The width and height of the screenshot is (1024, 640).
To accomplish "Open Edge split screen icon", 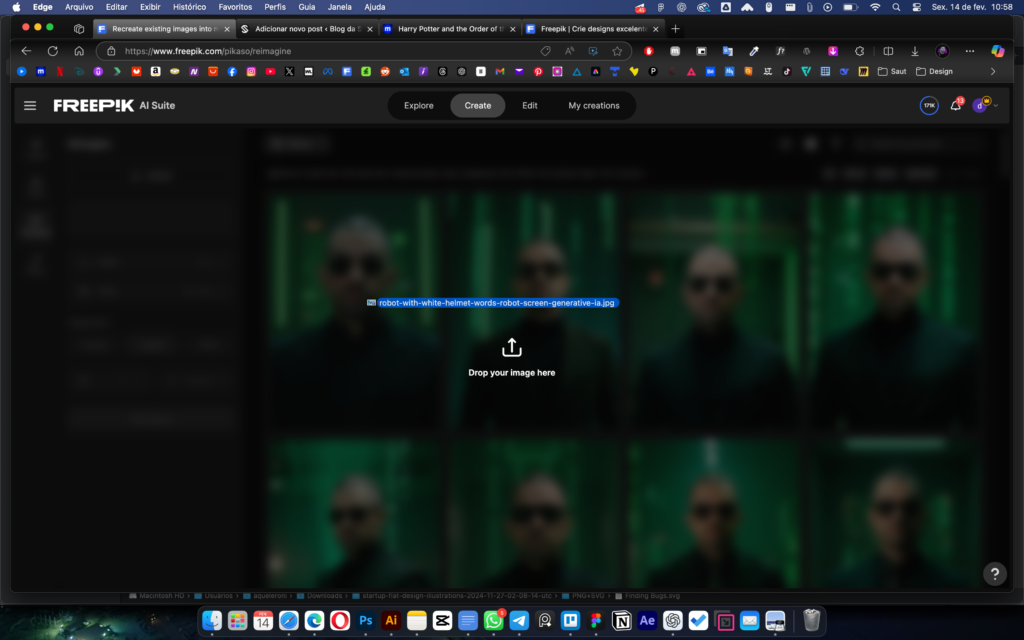I will point(888,51).
